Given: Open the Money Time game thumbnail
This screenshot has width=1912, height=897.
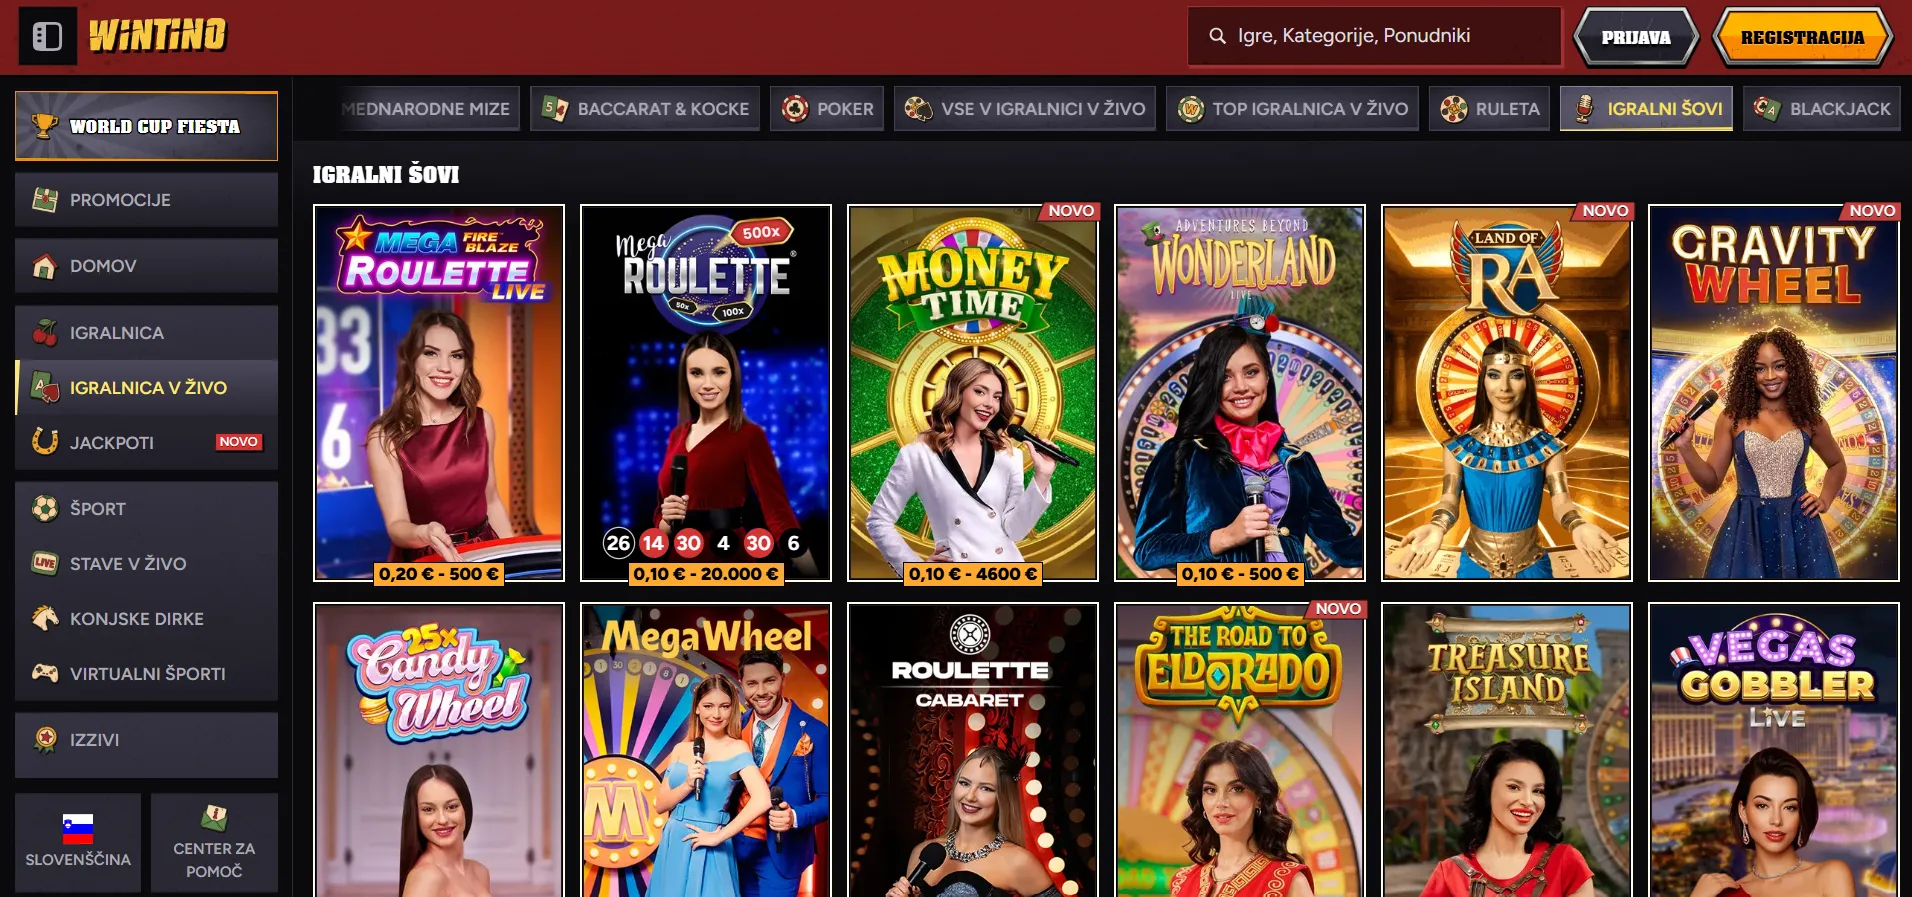Looking at the screenshot, I should point(973,393).
